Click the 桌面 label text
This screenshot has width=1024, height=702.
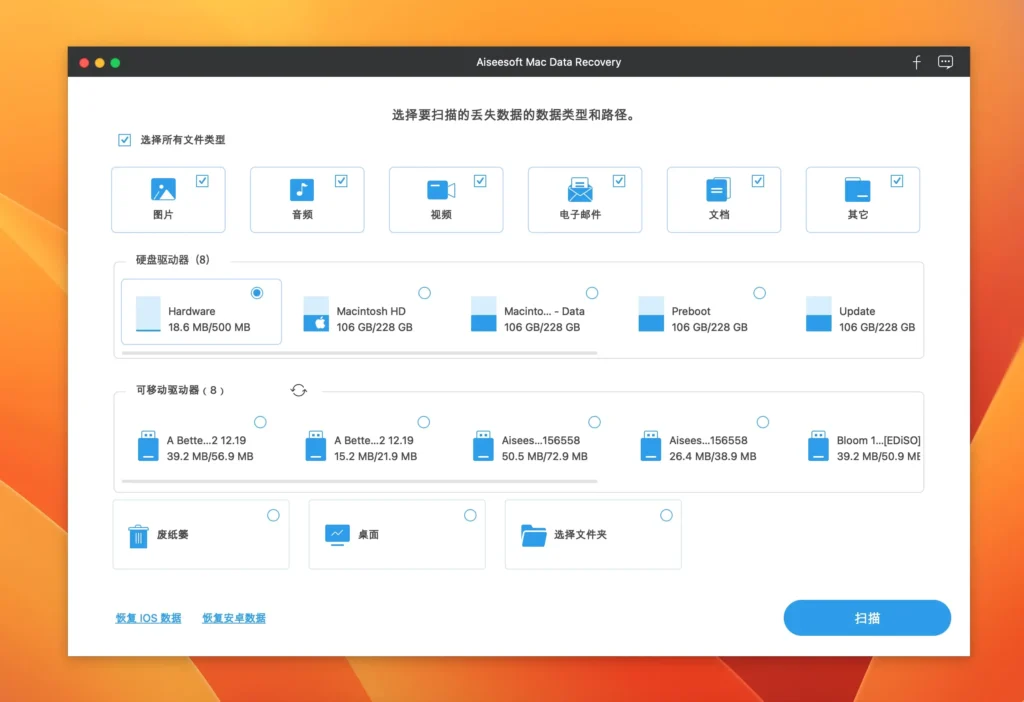[368, 534]
